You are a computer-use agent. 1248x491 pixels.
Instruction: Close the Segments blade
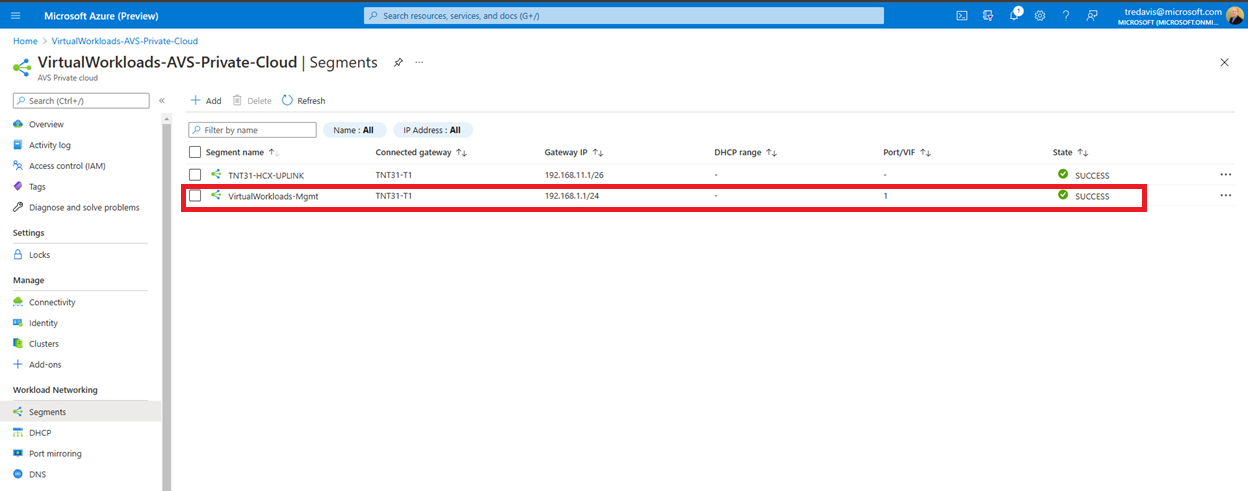coord(1225,62)
